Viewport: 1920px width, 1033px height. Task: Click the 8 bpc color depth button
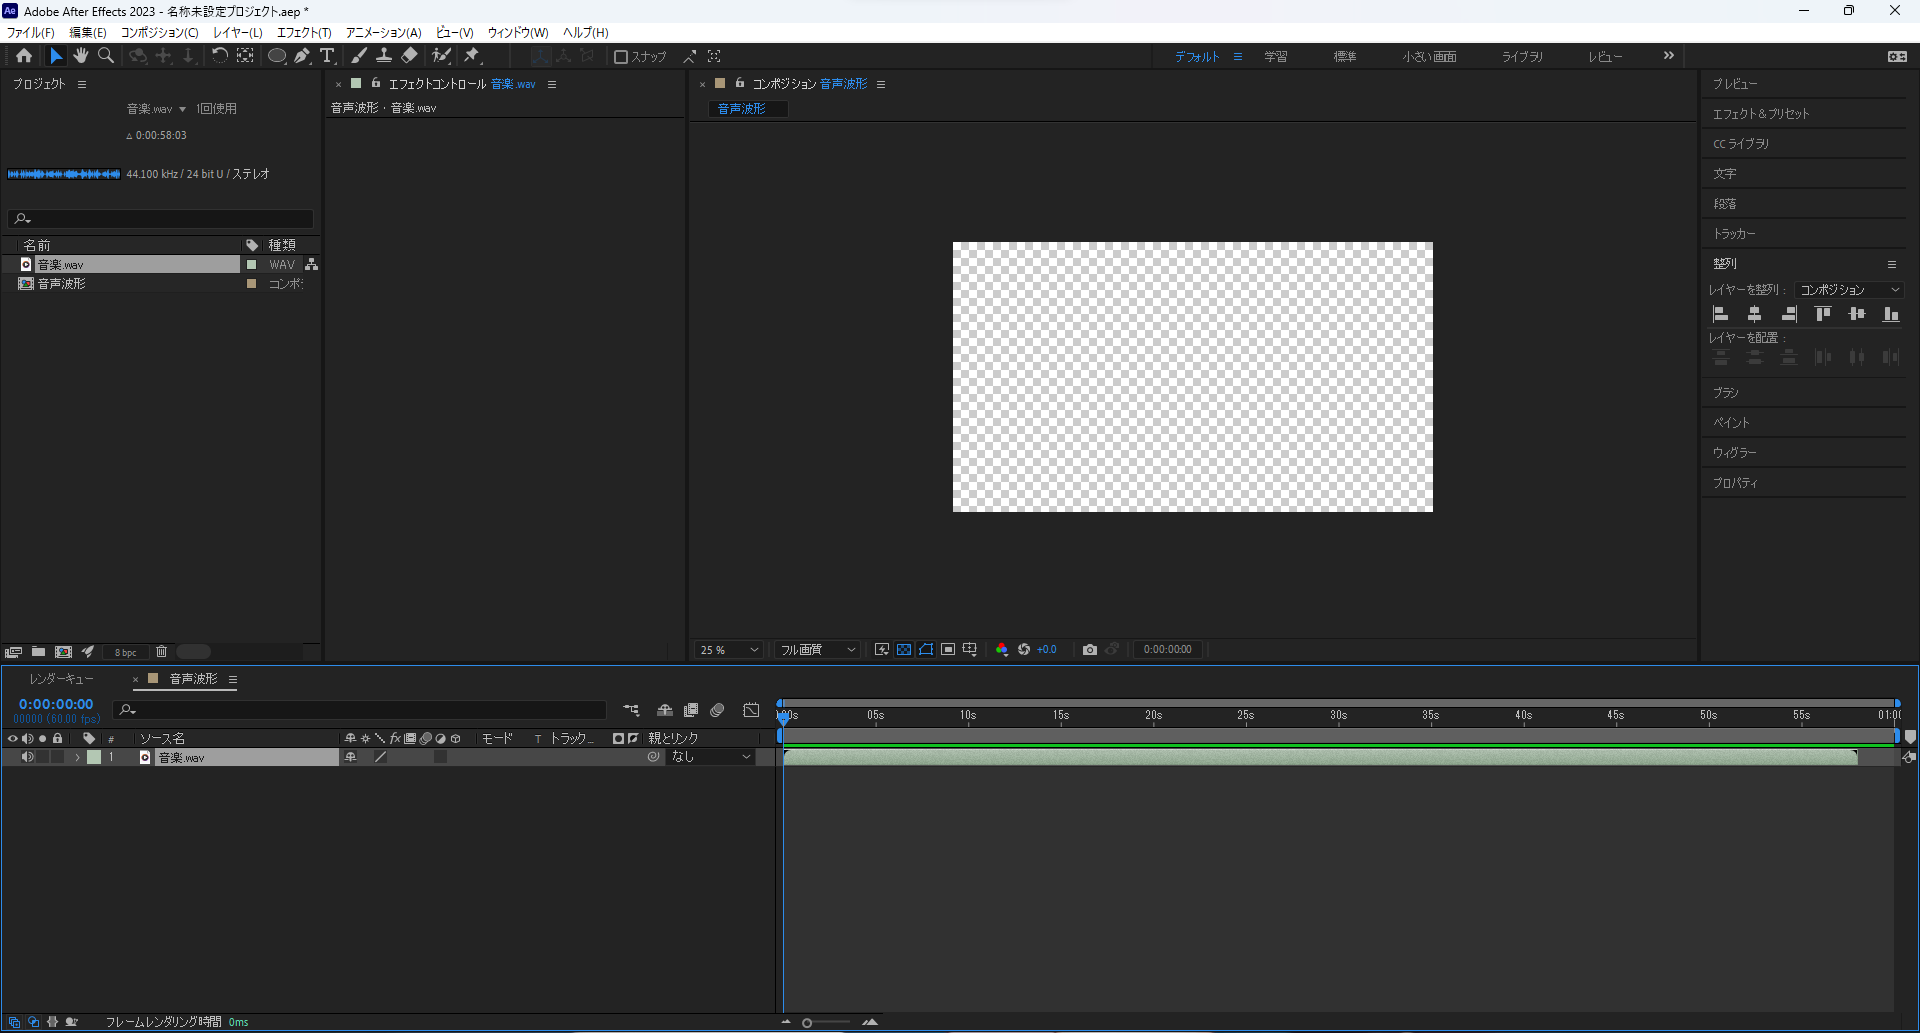click(125, 652)
